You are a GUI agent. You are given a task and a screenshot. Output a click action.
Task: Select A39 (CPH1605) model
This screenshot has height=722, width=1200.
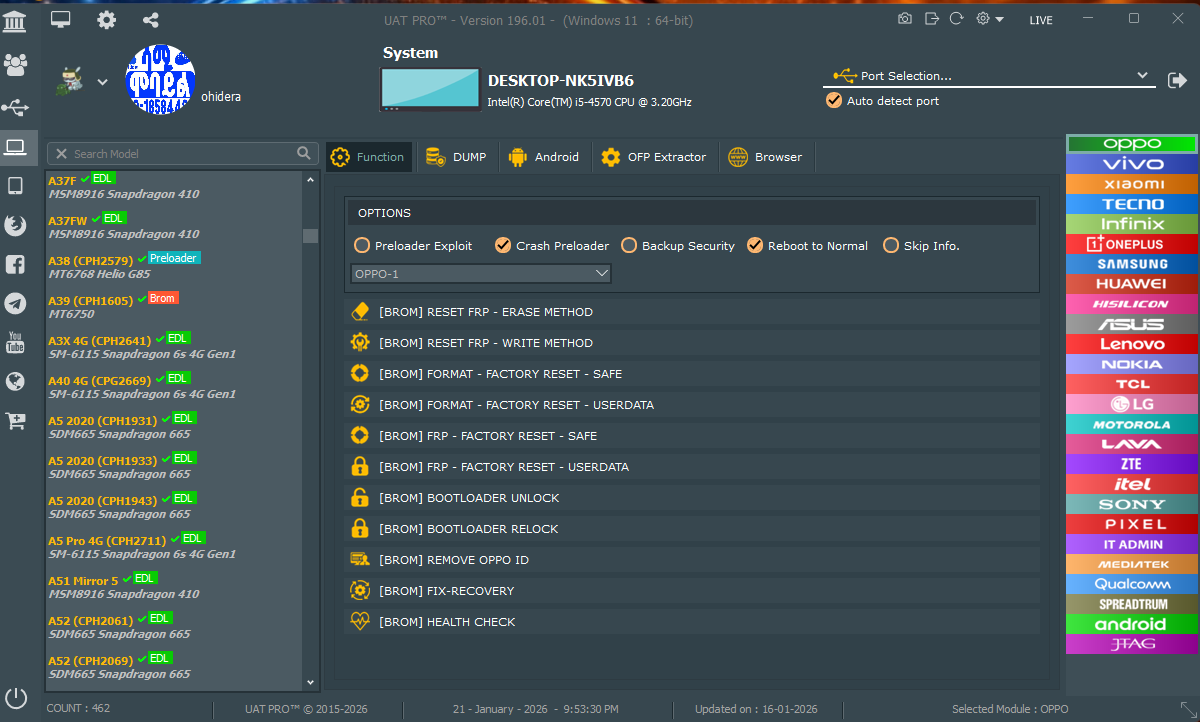pyautogui.click(x=174, y=307)
